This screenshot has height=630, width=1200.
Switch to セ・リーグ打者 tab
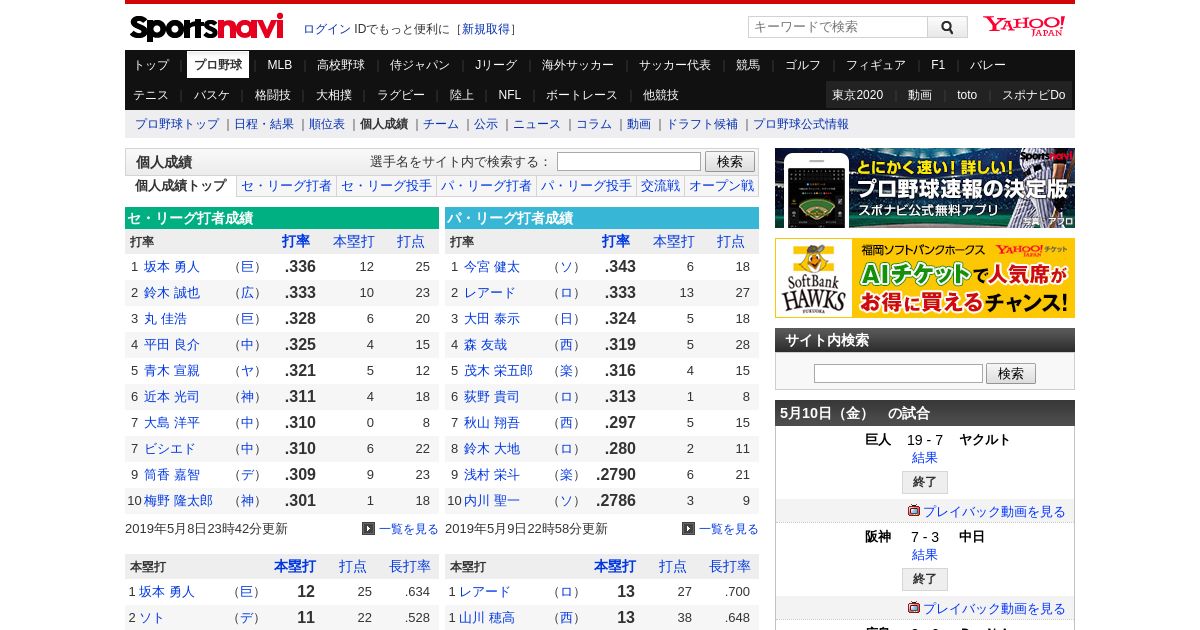pyautogui.click(x=286, y=186)
